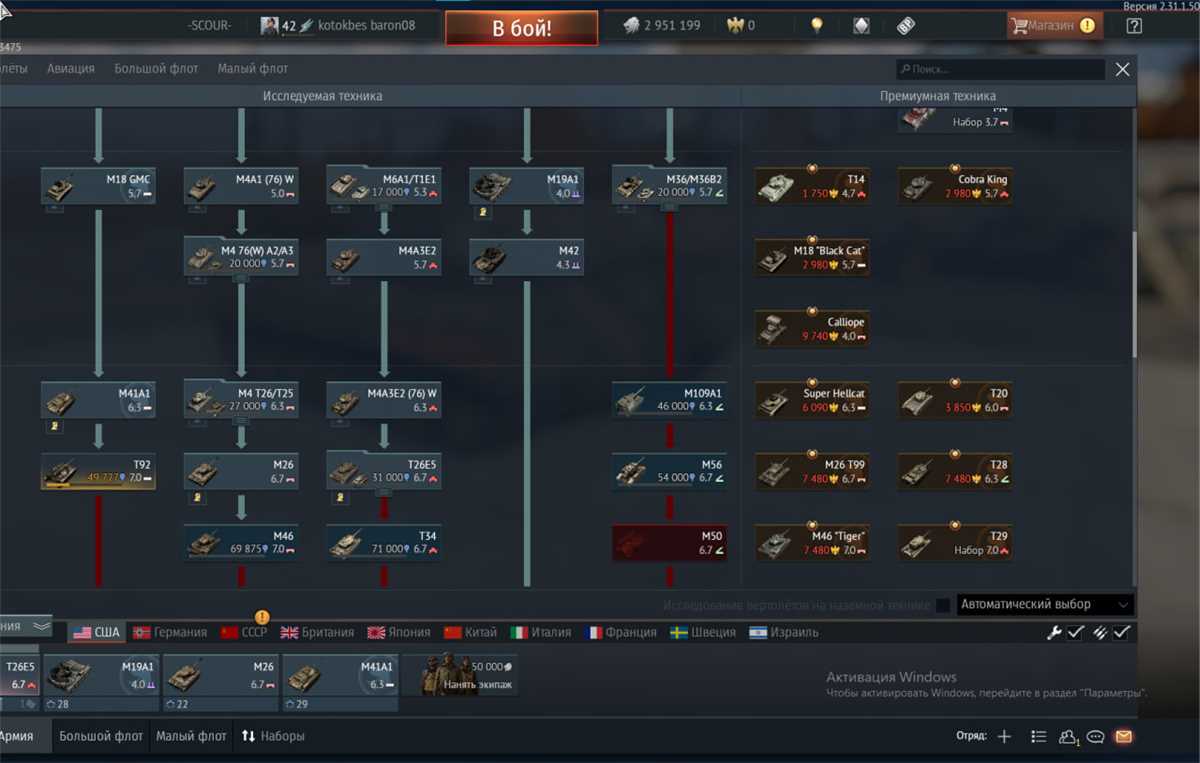Viewport: 1200px width, 763px height.
Task: Select premium Cobra King tank card
Action: tap(955, 186)
